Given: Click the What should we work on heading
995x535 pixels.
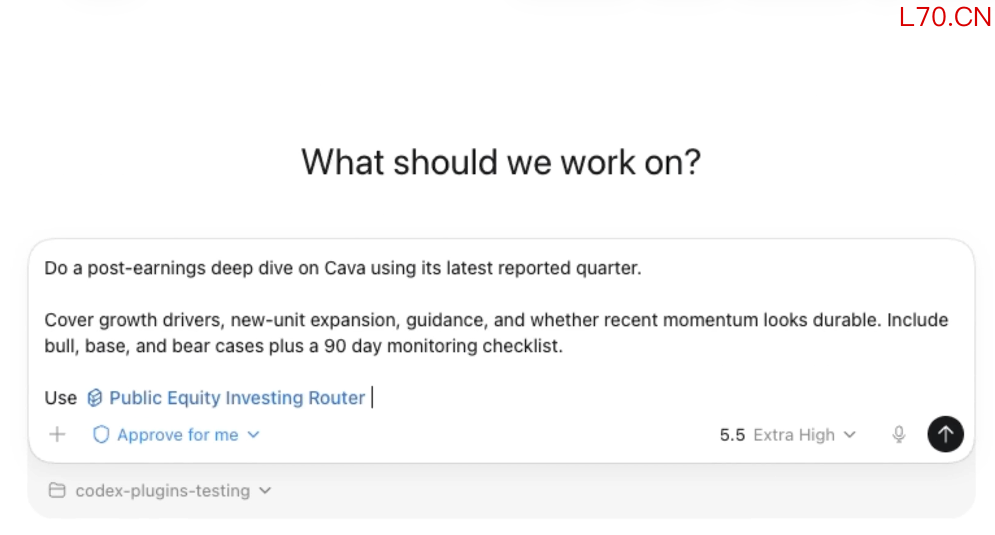Looking at the screenshot, I should [501, 162].
